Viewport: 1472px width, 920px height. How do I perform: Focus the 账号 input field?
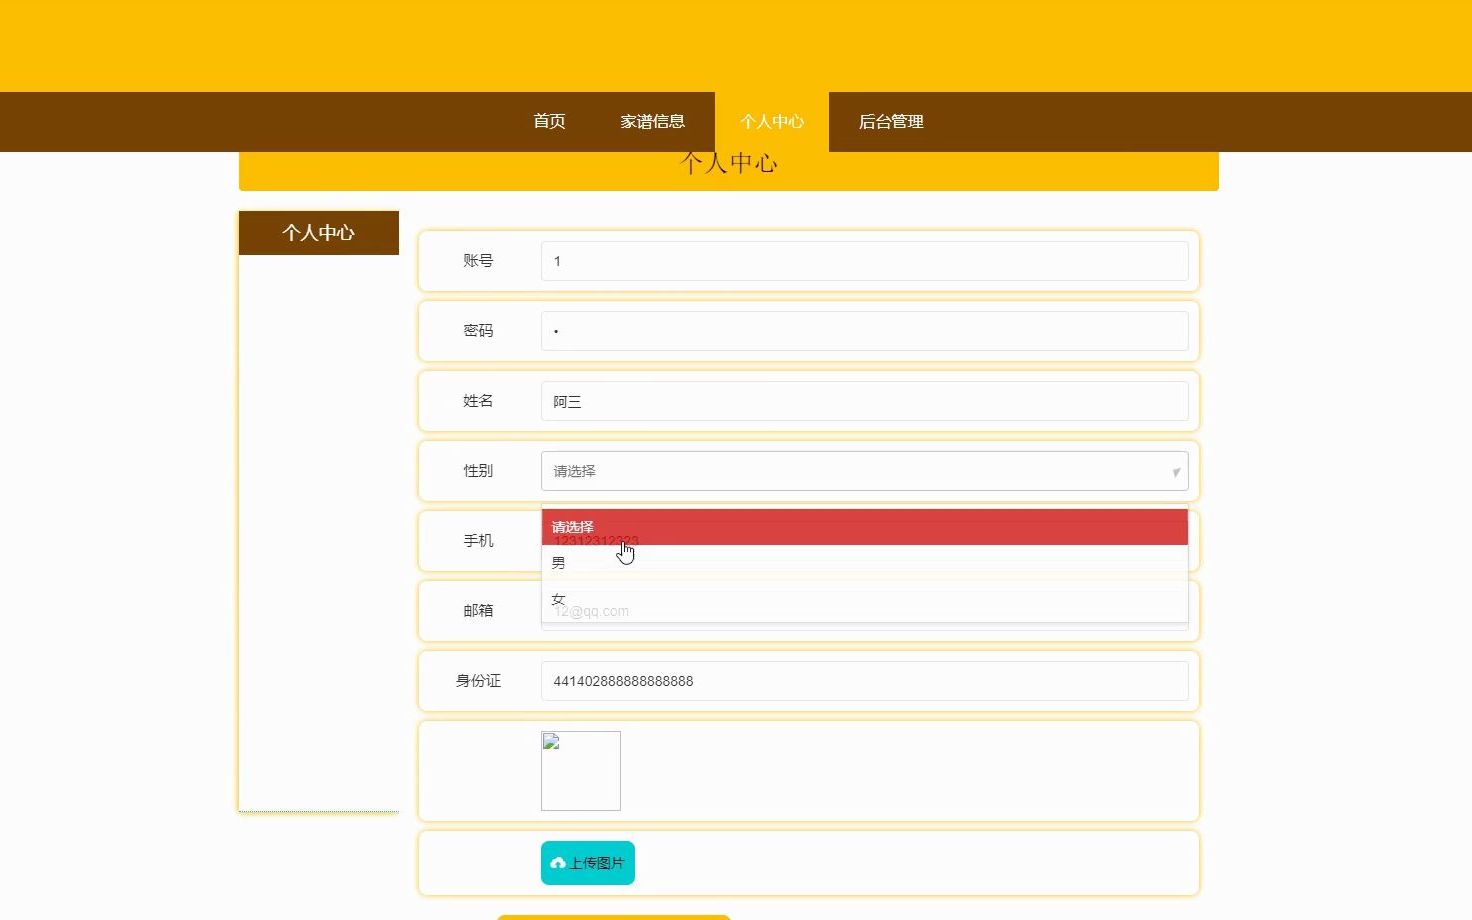[864, 261]
